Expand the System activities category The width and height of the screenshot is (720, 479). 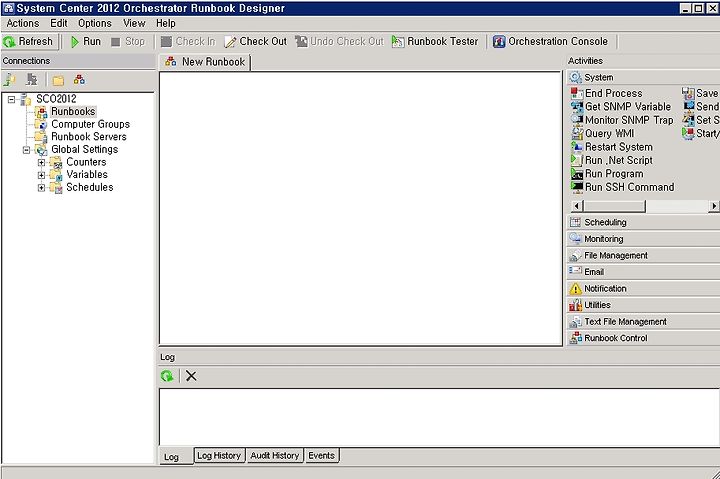coord(644,78)
